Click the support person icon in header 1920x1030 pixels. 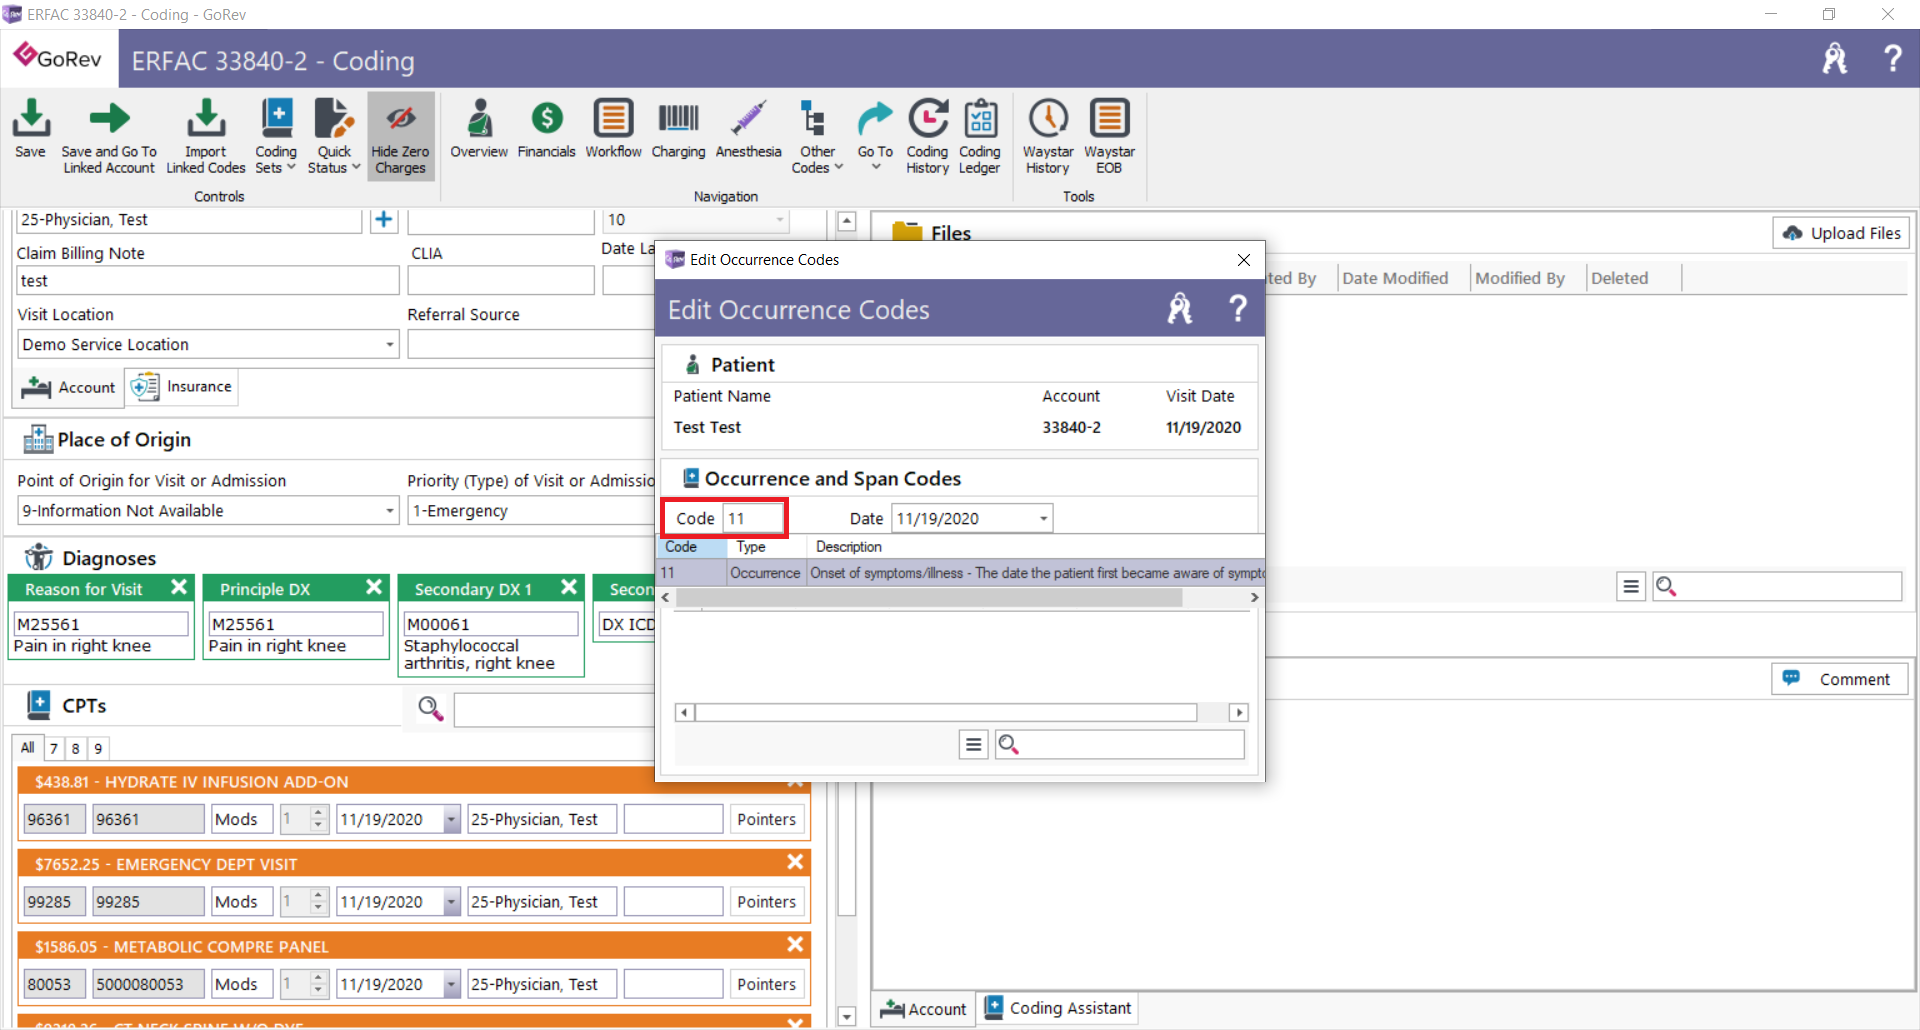coord(1835,58)
